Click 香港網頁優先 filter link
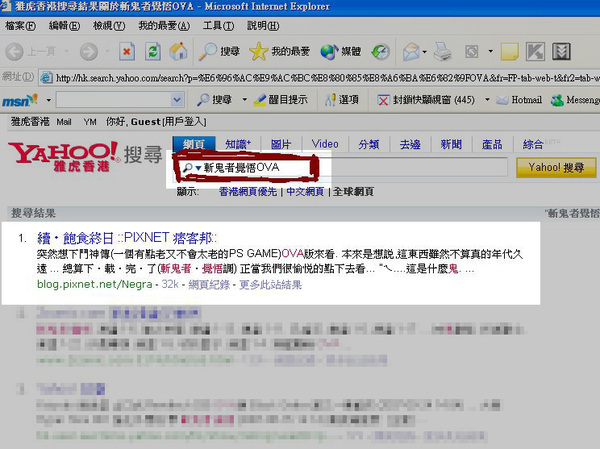This screenshot has width=600, height=449. [248, 191]
